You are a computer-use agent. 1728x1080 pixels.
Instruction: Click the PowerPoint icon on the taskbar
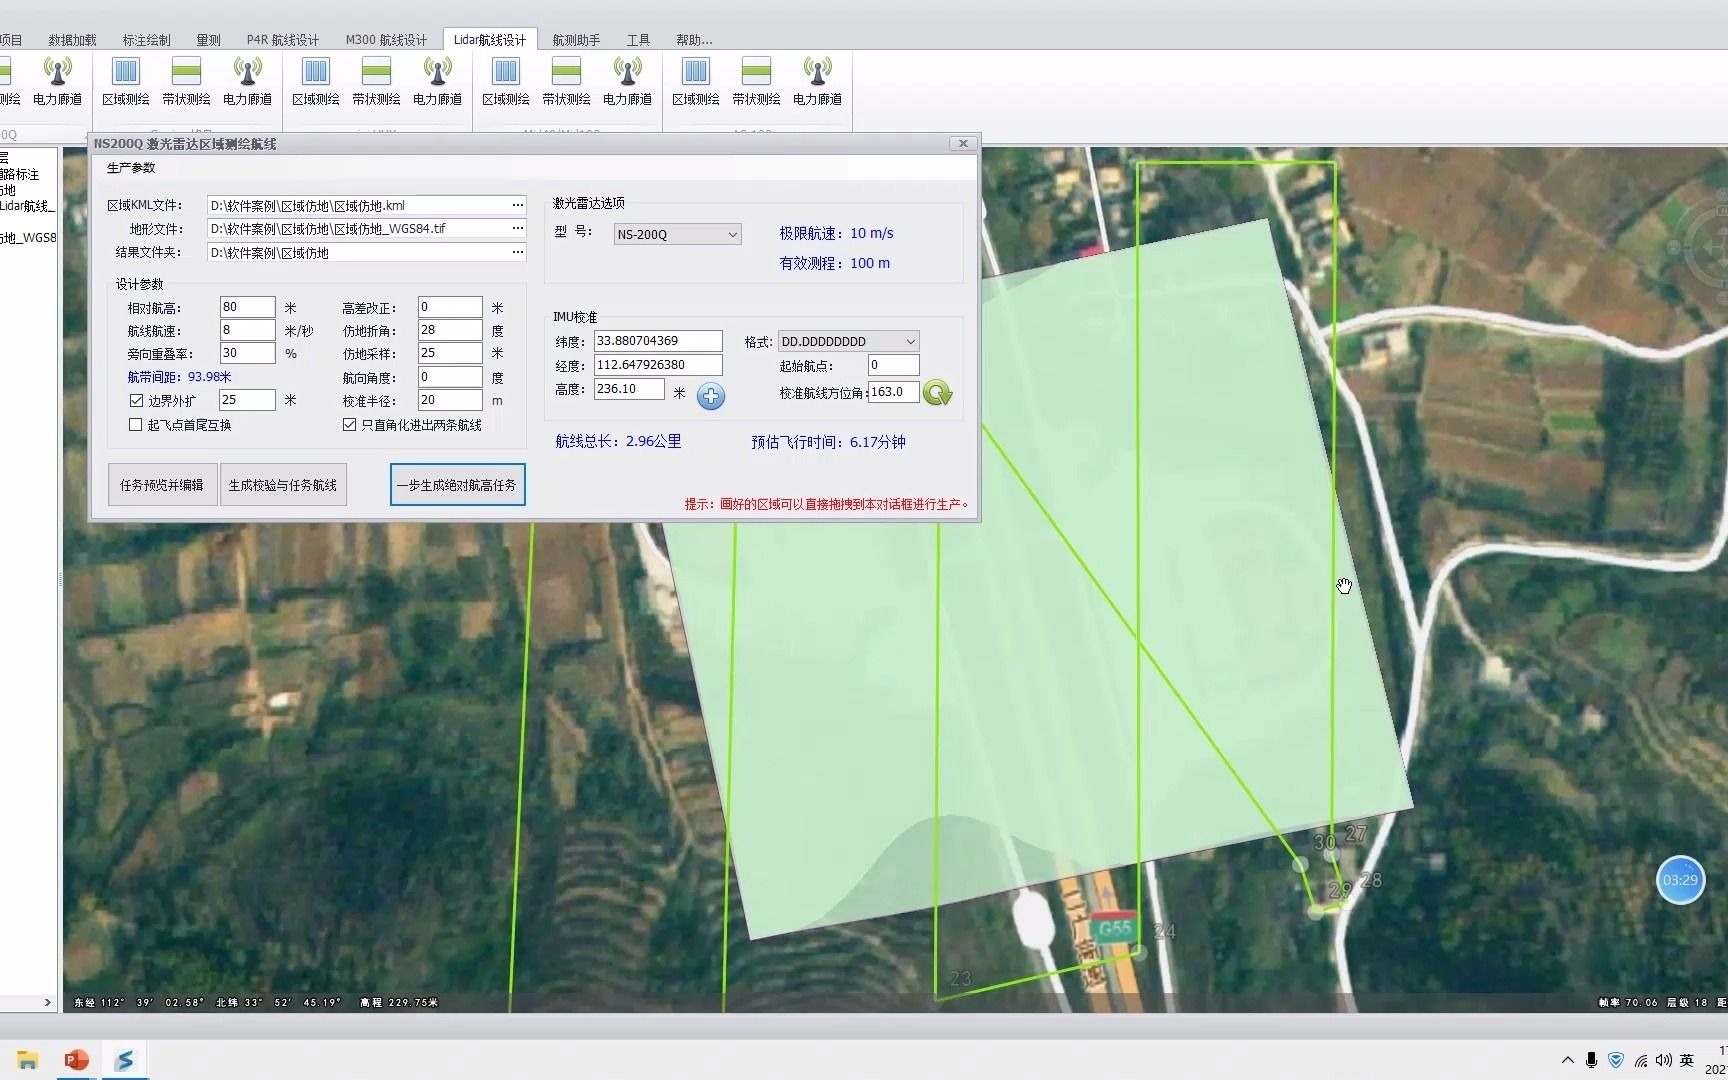(x=76, y=1059)
